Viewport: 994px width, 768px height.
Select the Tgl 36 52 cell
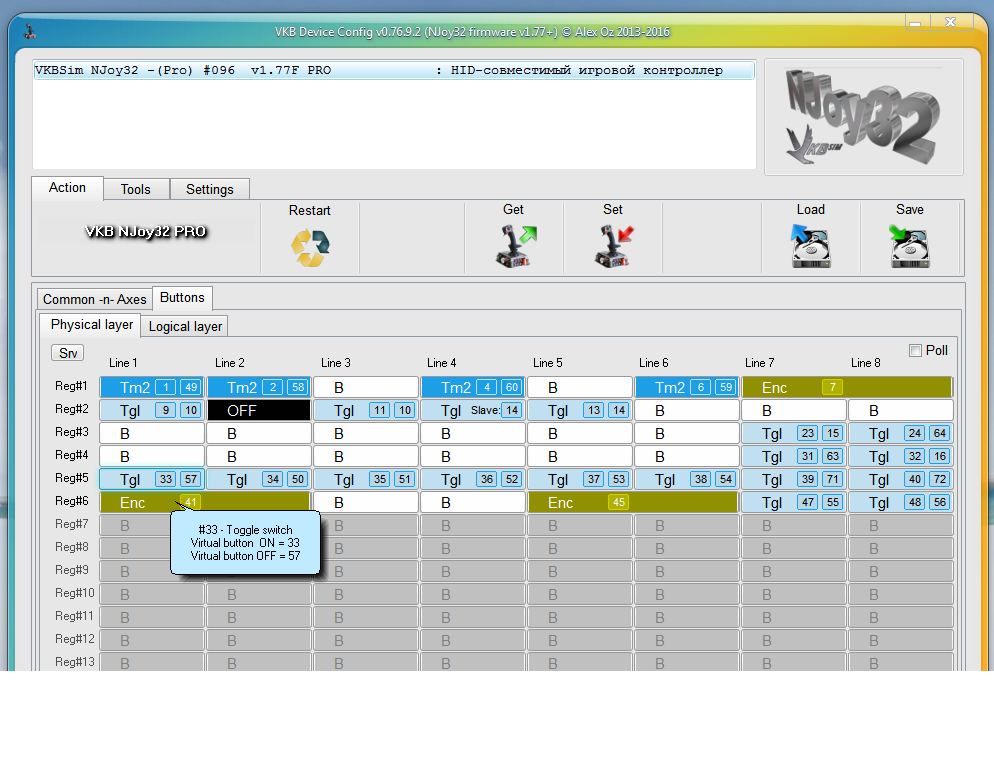(x=473, y=479)
